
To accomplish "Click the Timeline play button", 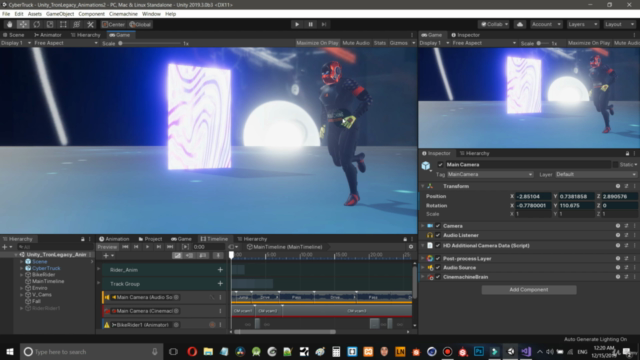I will 147,247.
